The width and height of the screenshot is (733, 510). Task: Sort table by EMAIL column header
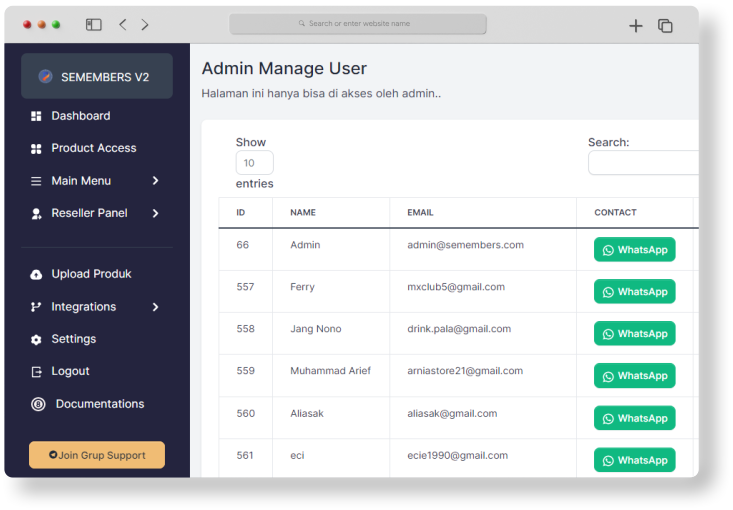pos(420,212)
